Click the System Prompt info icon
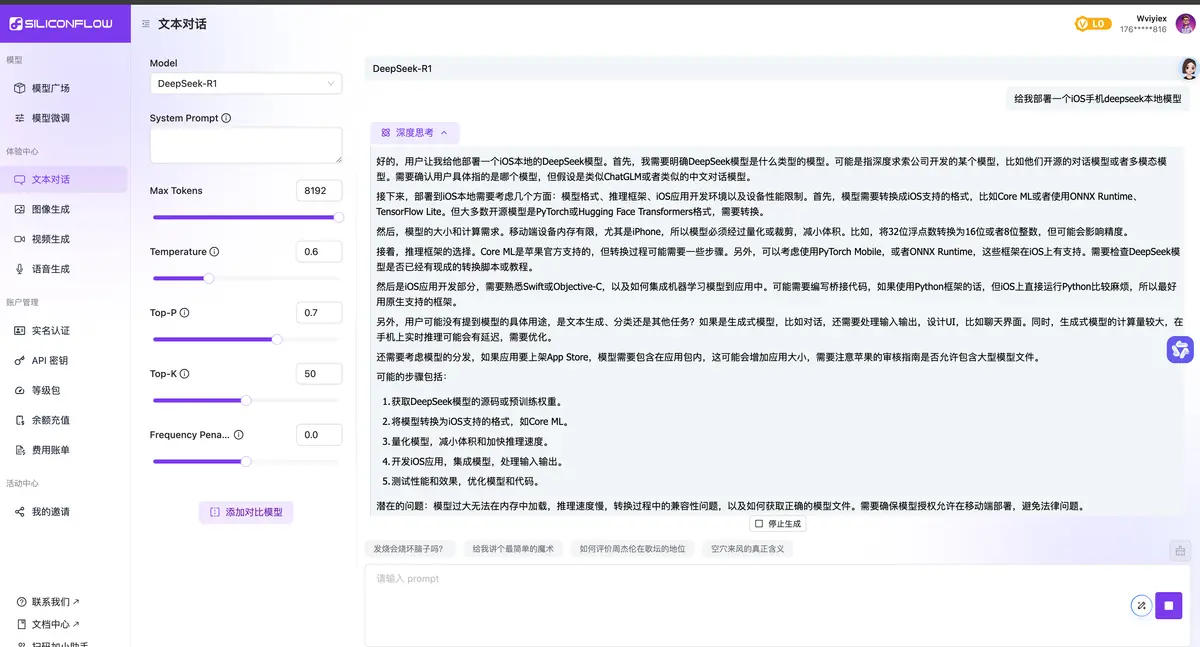Image resolution: width=1200 pixels, height=647 pixels. tap(226, 118)
